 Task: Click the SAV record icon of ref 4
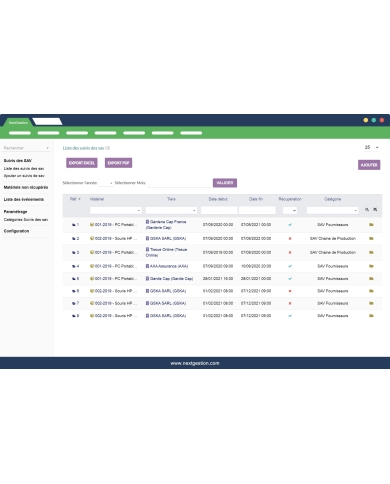coord(74,266)
